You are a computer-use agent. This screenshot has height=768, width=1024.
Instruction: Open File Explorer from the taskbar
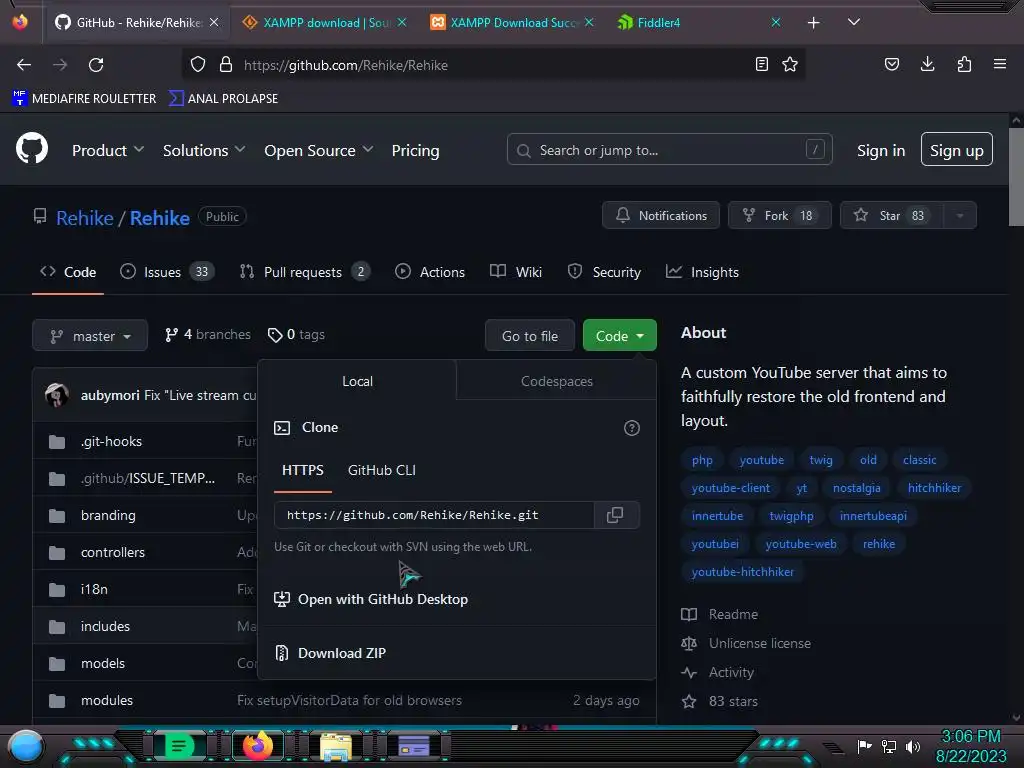336,746
